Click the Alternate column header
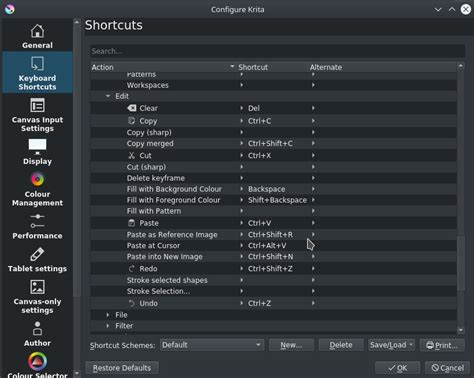This screenshot has width=474, height=378. 382,67
